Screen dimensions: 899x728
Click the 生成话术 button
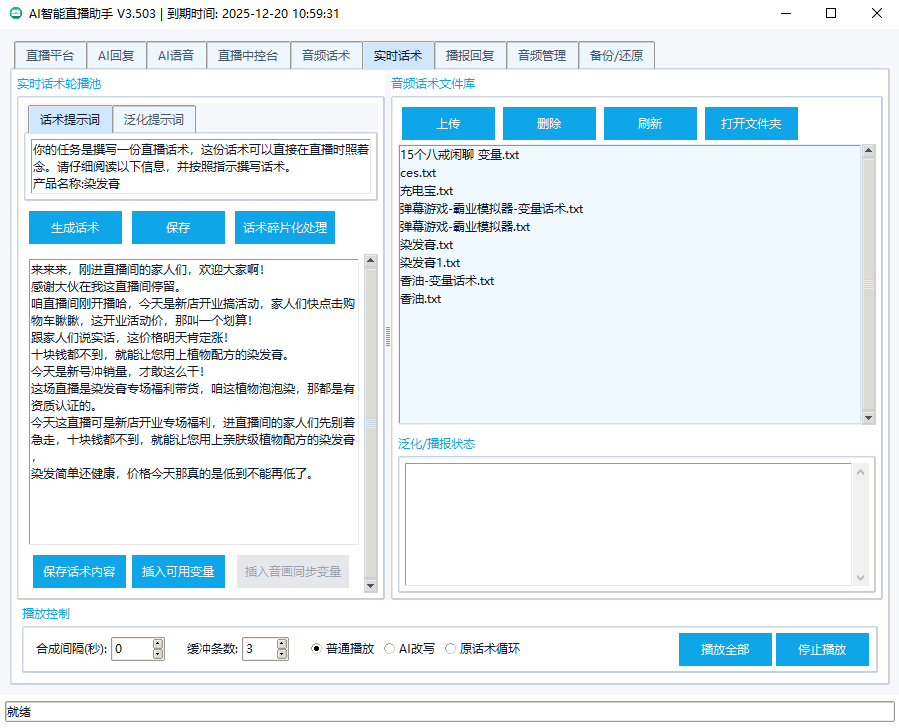click(x=74, y=227)
